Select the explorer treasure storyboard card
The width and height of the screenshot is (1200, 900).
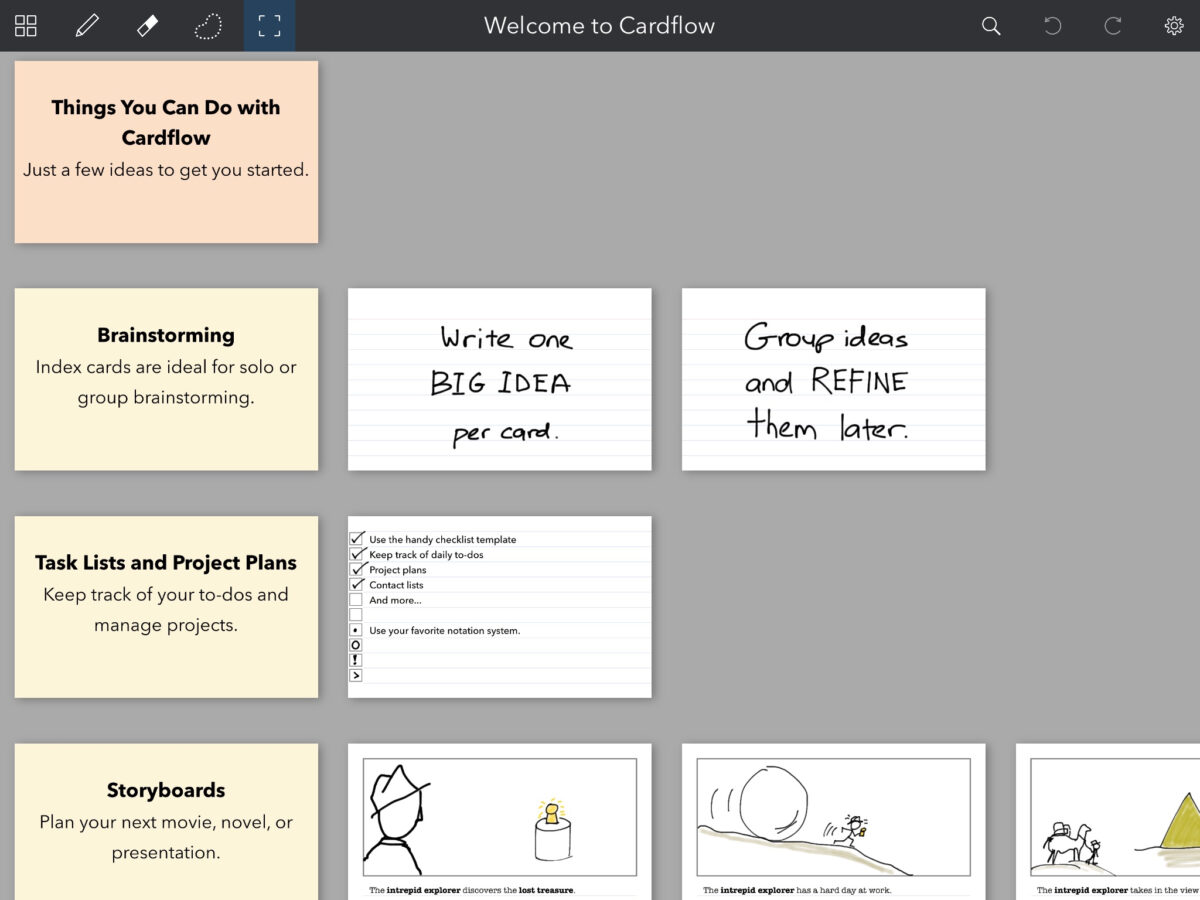pos(500,820)
